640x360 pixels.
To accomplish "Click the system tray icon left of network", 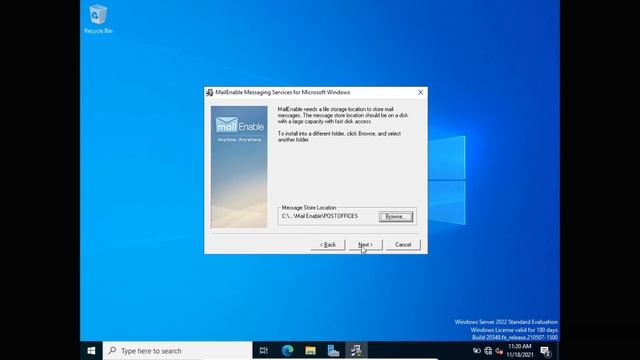I will click(x=477, y=351).
